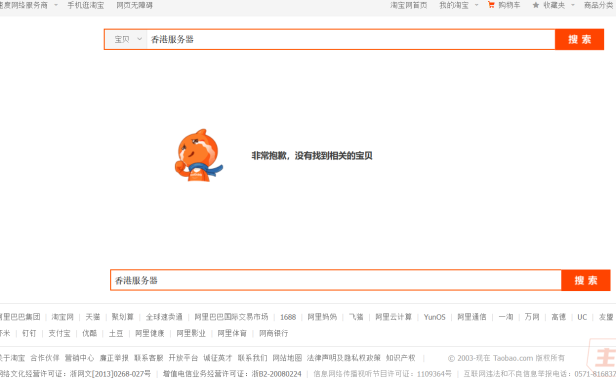This screenshot has height=380, width=616.
Task: Open 我的淘宝 menu
Action: (x=454, y=5)
